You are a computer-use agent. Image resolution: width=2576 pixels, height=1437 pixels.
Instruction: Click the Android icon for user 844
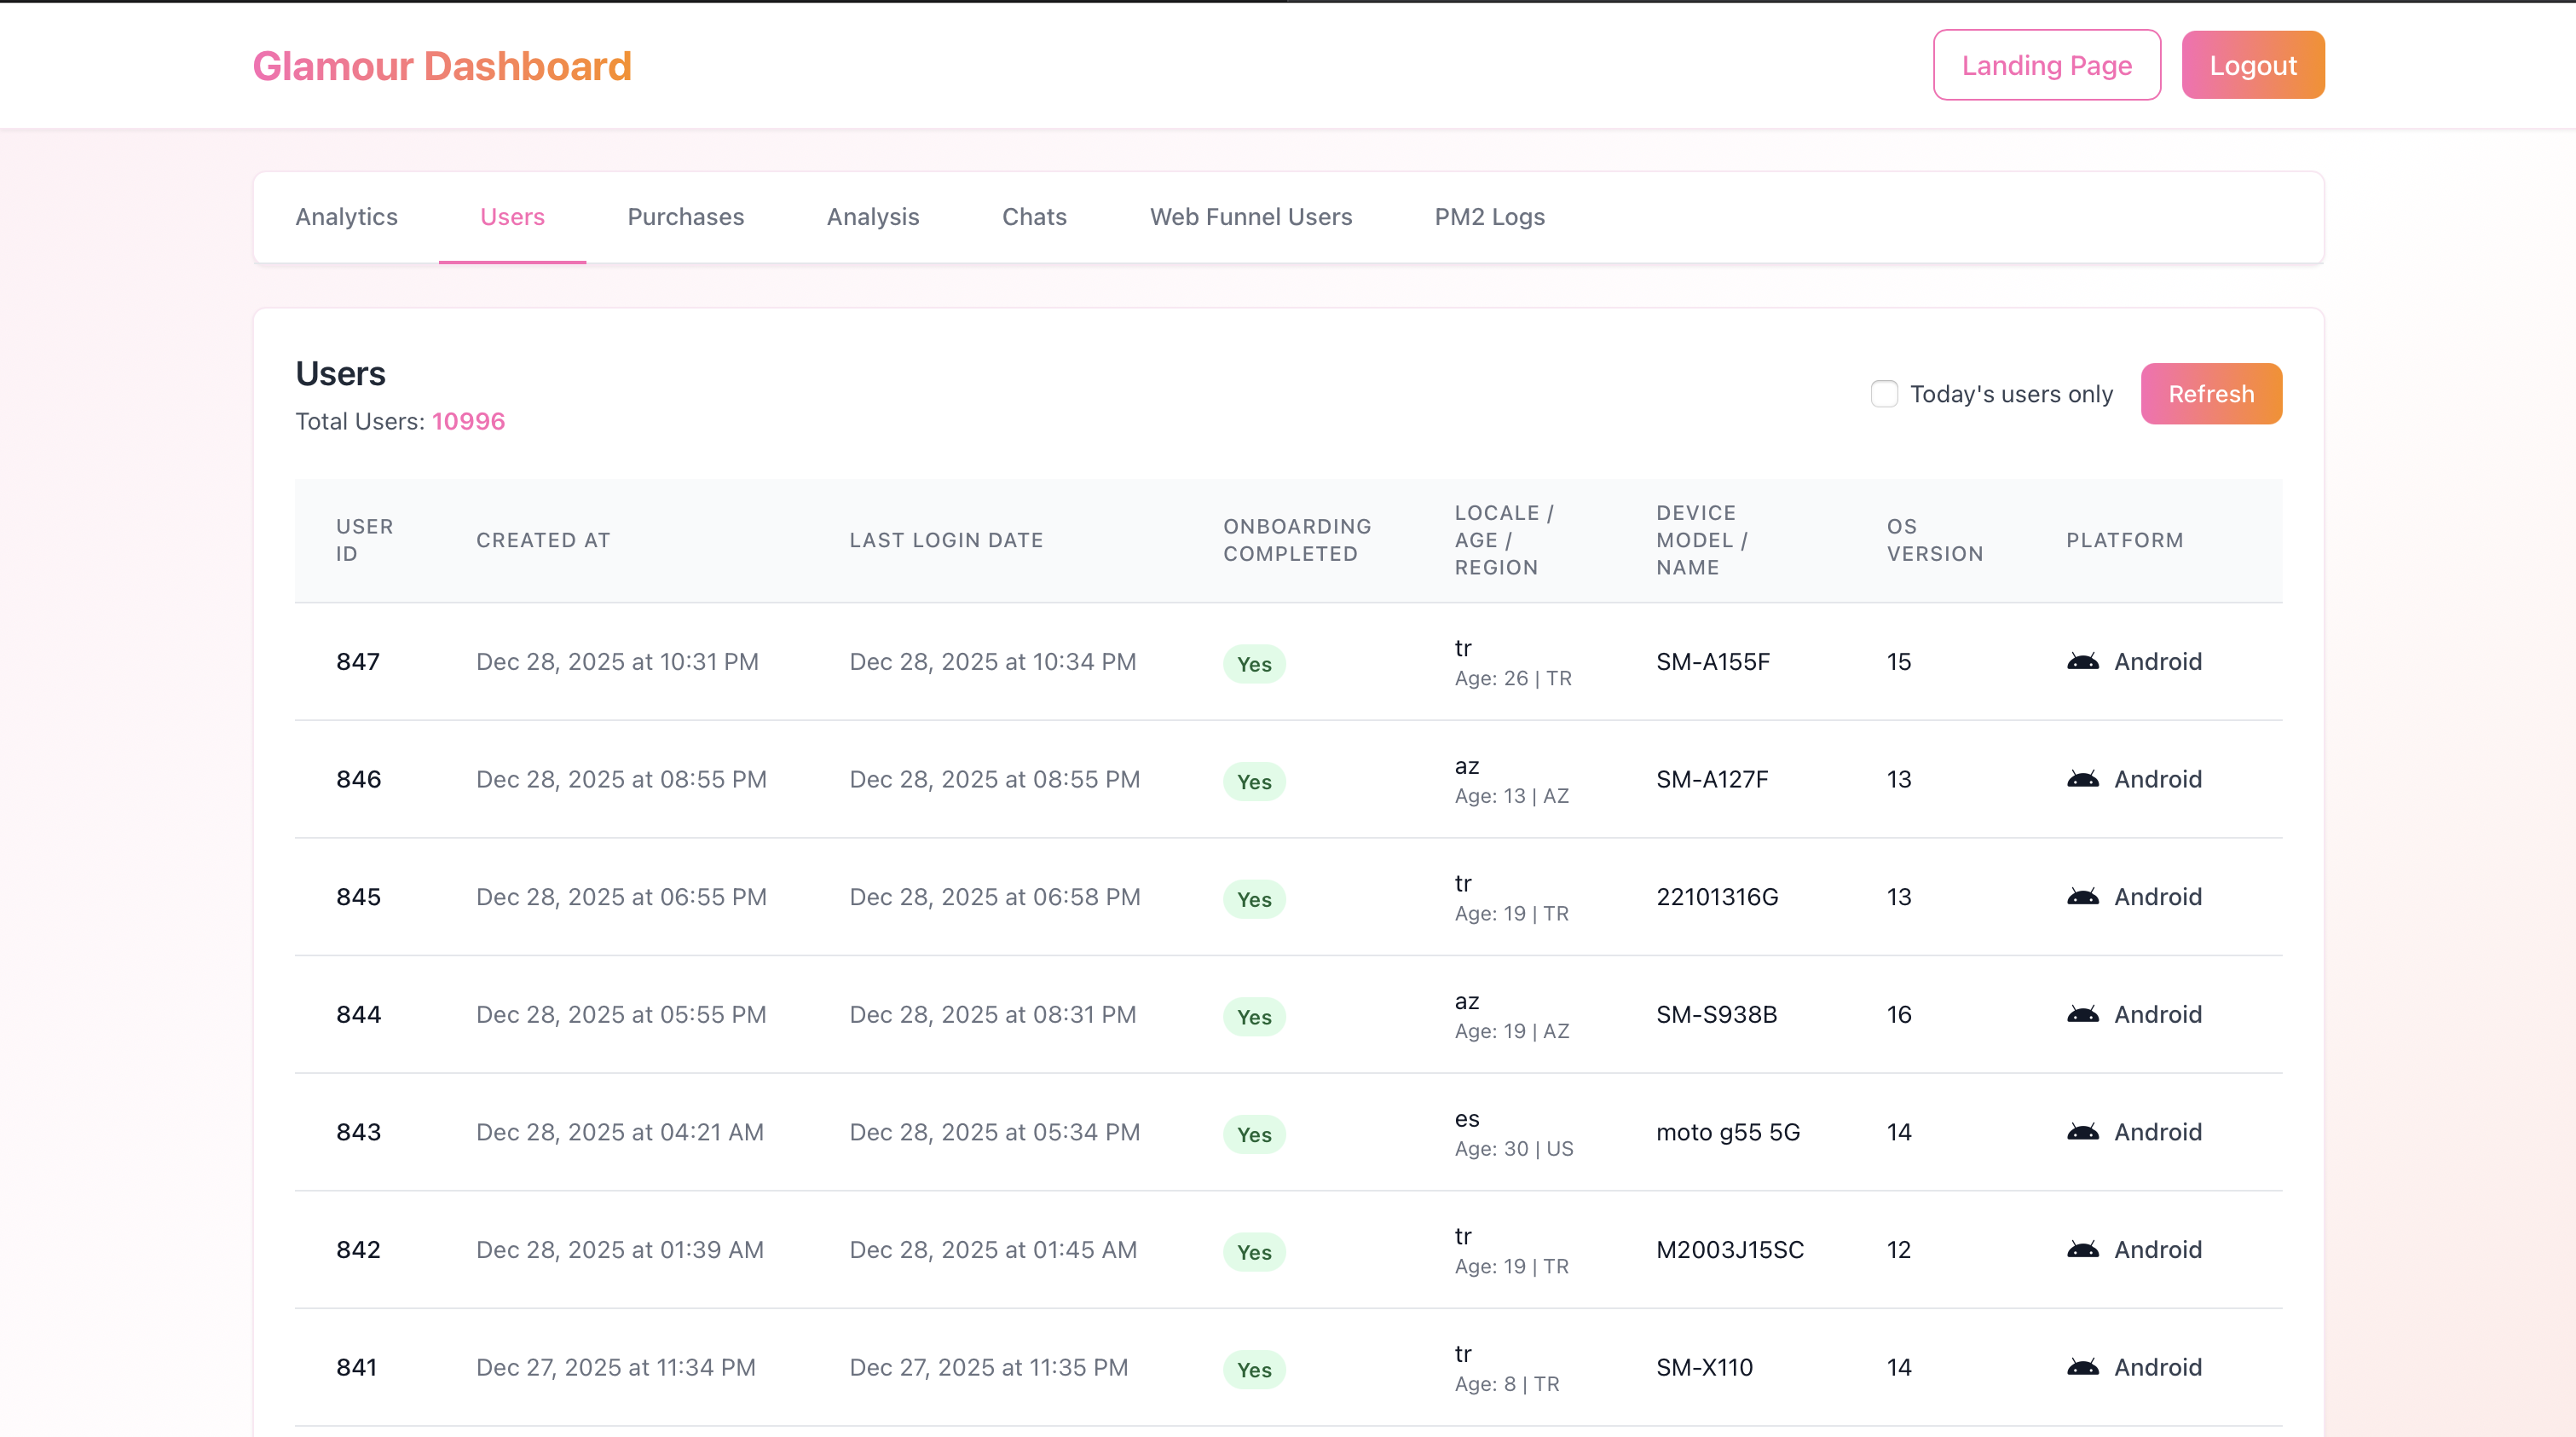pos(2084,1014)
